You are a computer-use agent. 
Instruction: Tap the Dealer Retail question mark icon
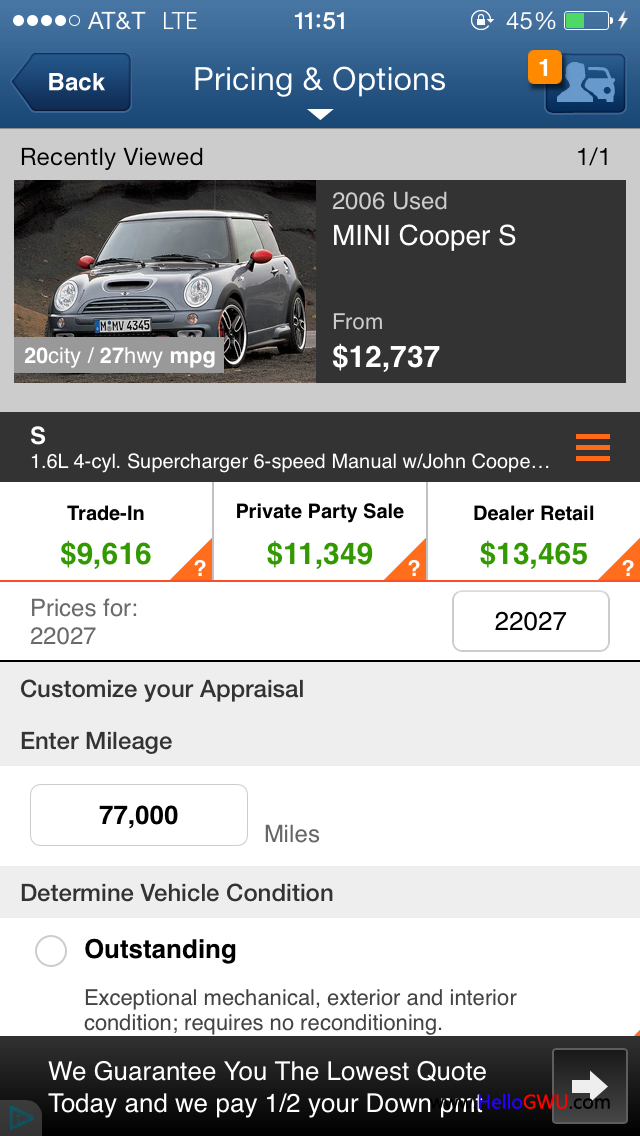[x=626, y=565]
